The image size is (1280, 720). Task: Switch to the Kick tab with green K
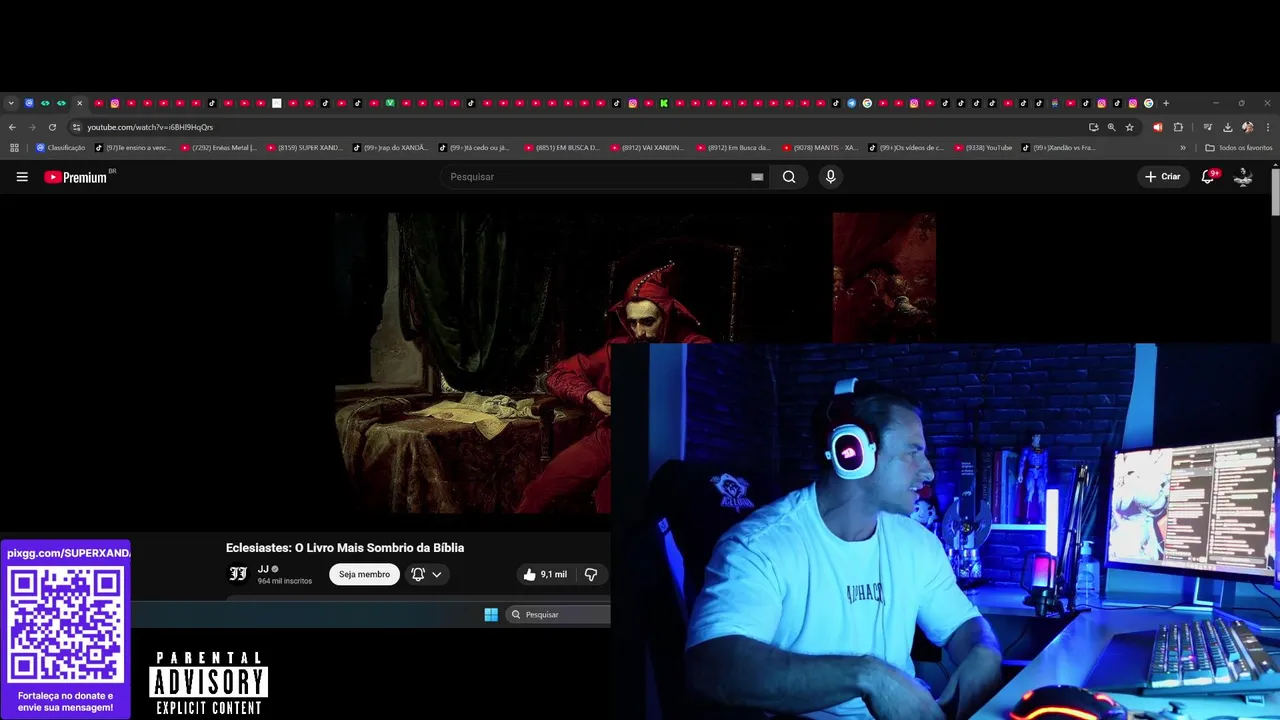click(664, 103)
